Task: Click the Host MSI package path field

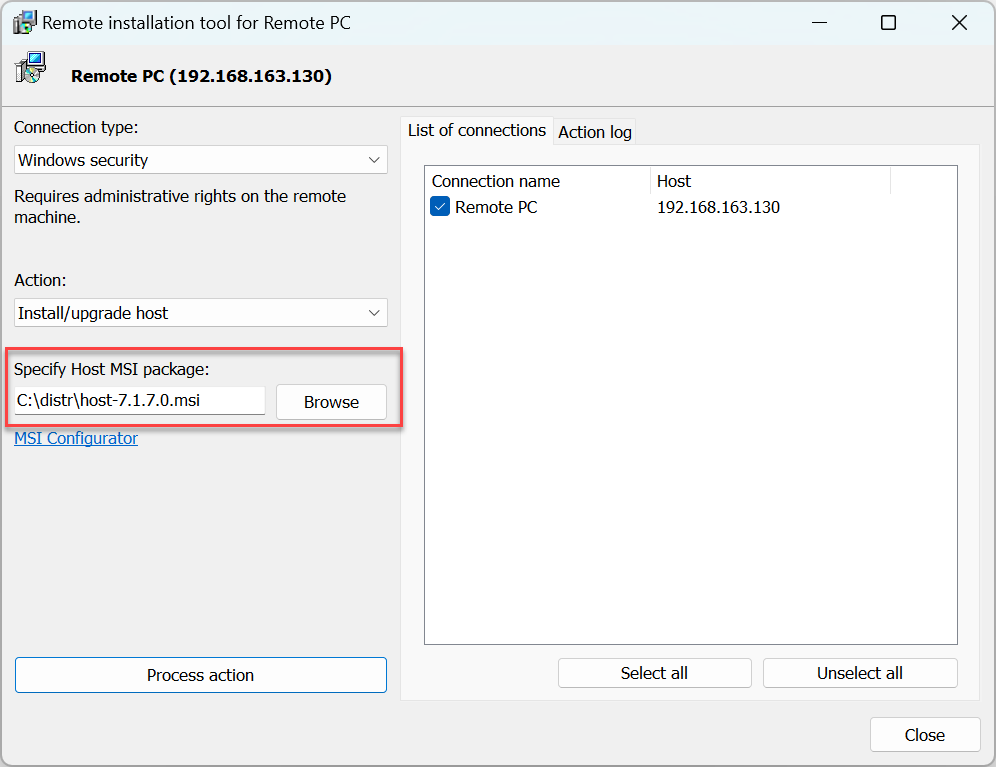Action: tap(140, 401)
